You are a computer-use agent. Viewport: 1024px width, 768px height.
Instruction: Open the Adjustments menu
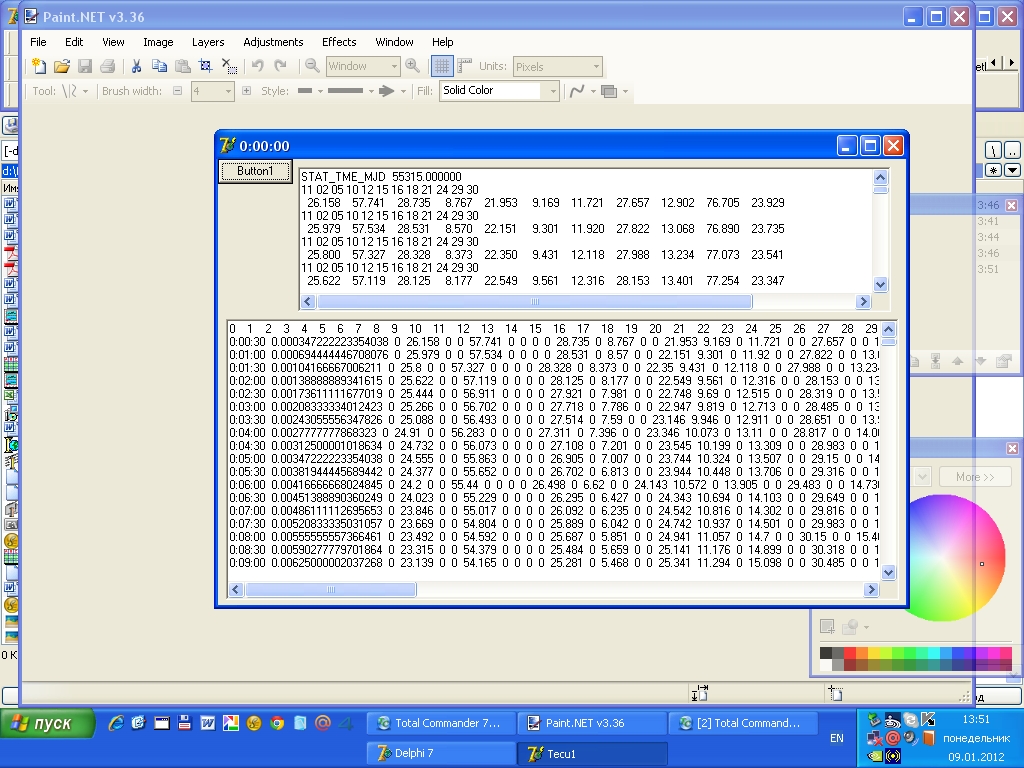[273, 42]
